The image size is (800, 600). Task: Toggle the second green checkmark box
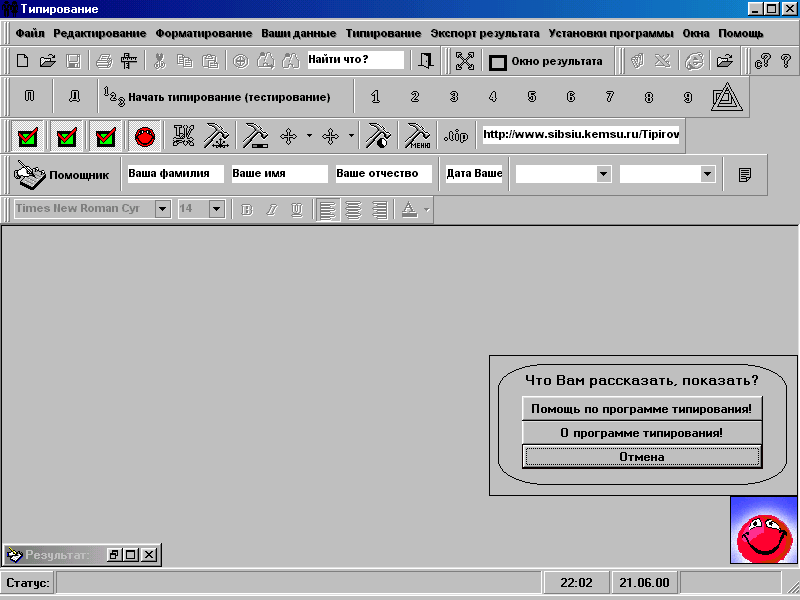tap(67, 136)
